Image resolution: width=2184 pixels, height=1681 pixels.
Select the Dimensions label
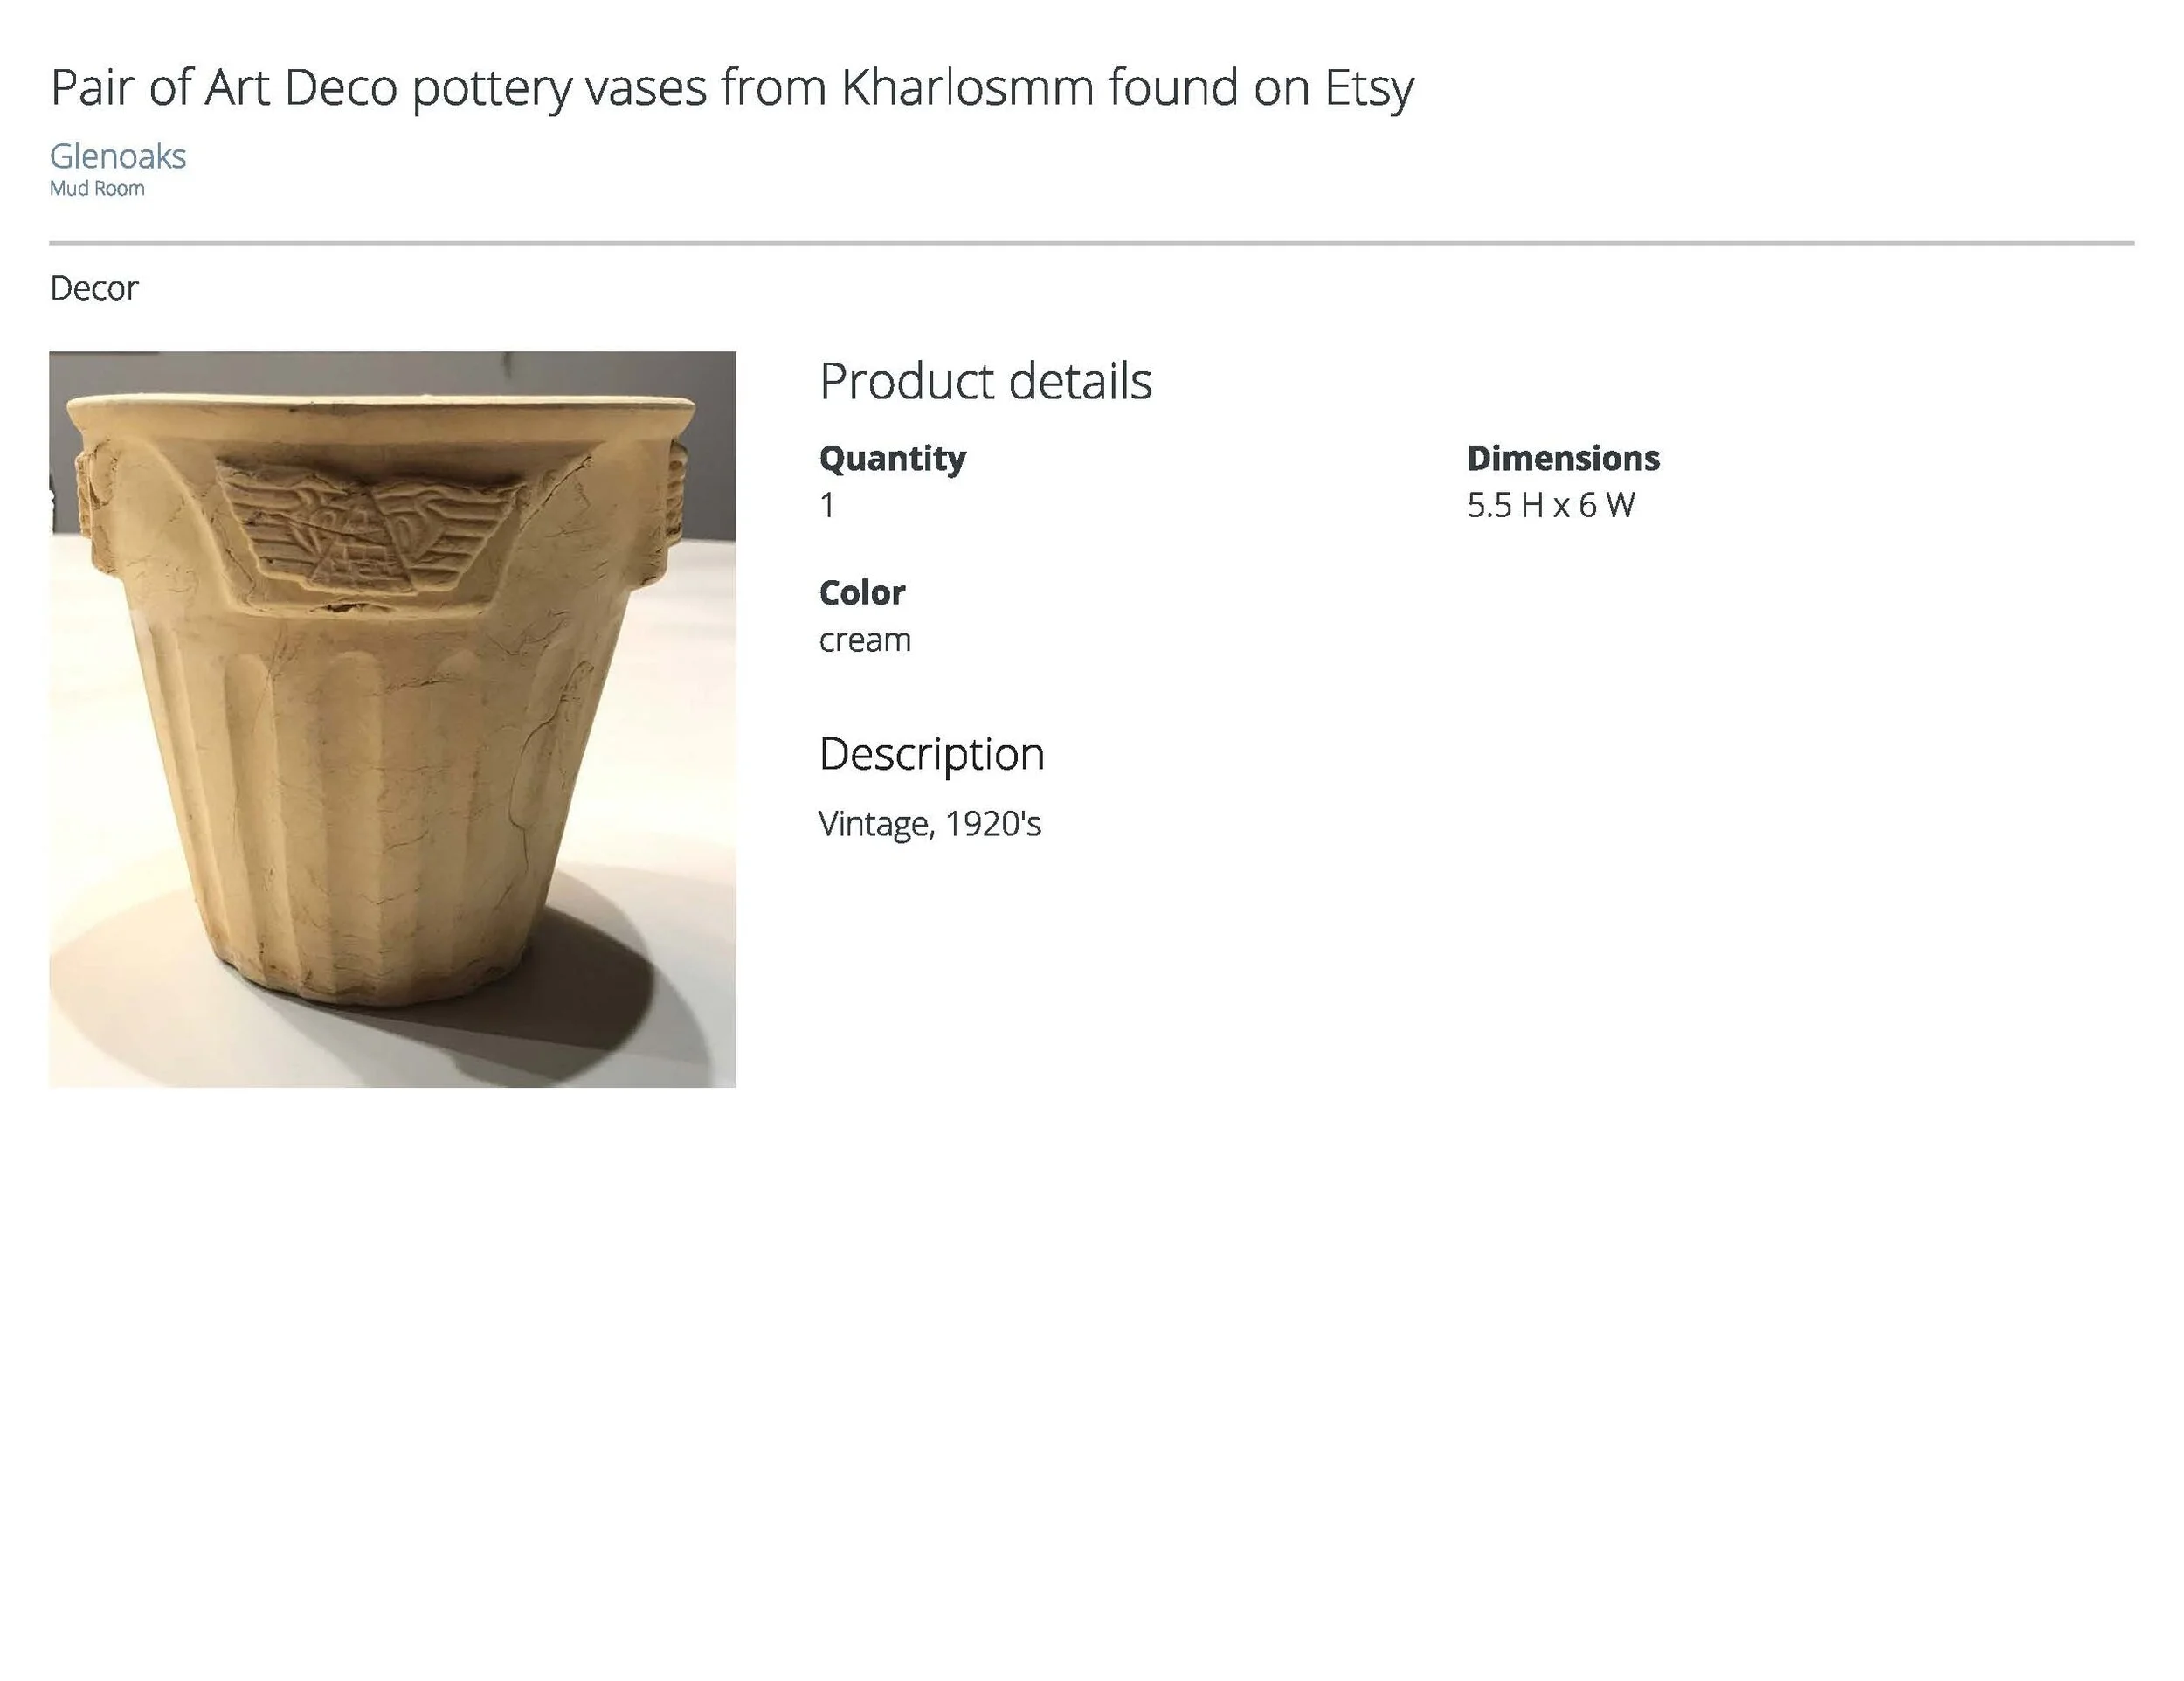click(1563, 458)
